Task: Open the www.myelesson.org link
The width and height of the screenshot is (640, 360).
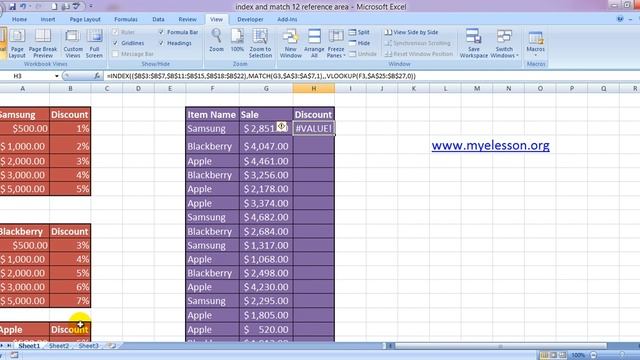Action: (491, 145)
